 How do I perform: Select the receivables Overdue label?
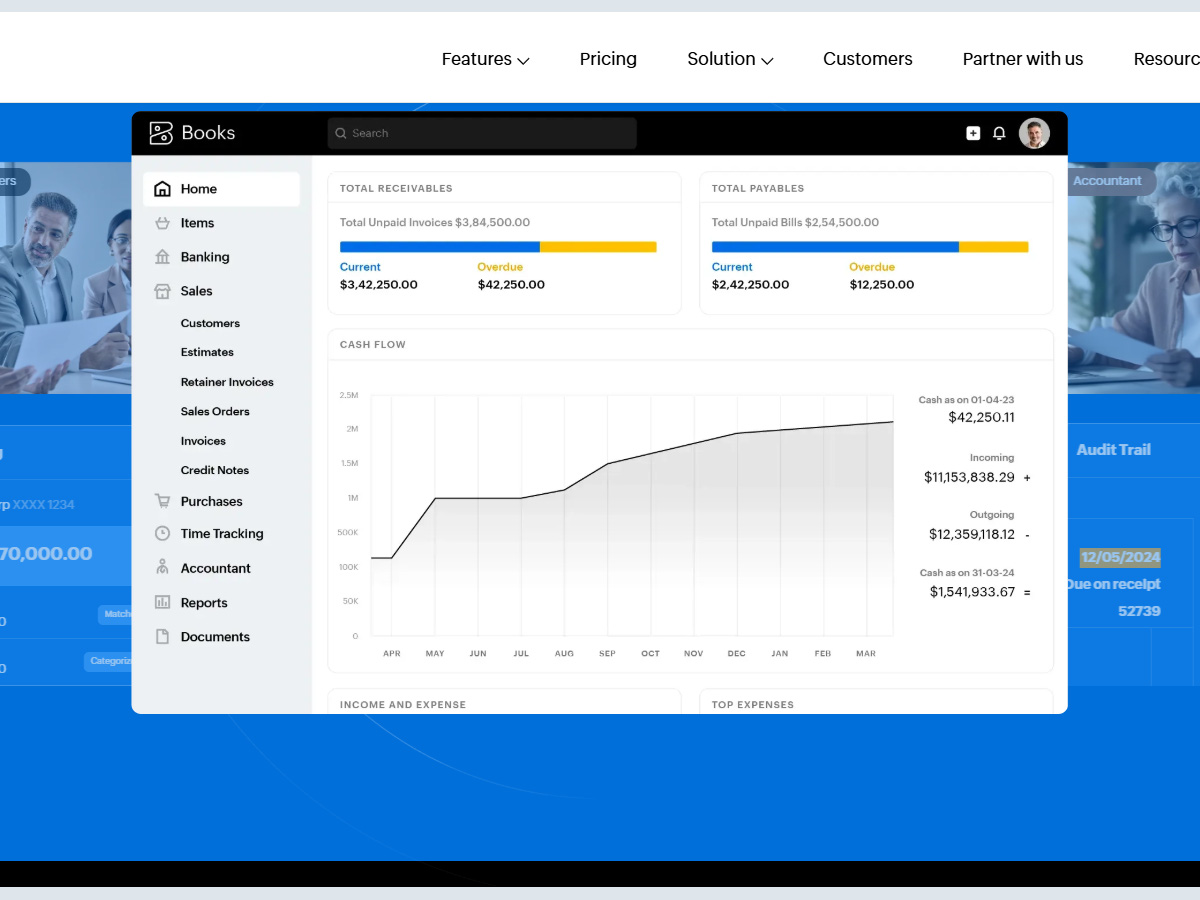coord(500,267)
